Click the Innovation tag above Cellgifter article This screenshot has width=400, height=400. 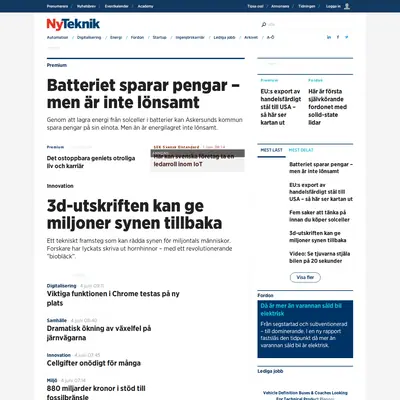pyautogui.click(x=59, y=355)
